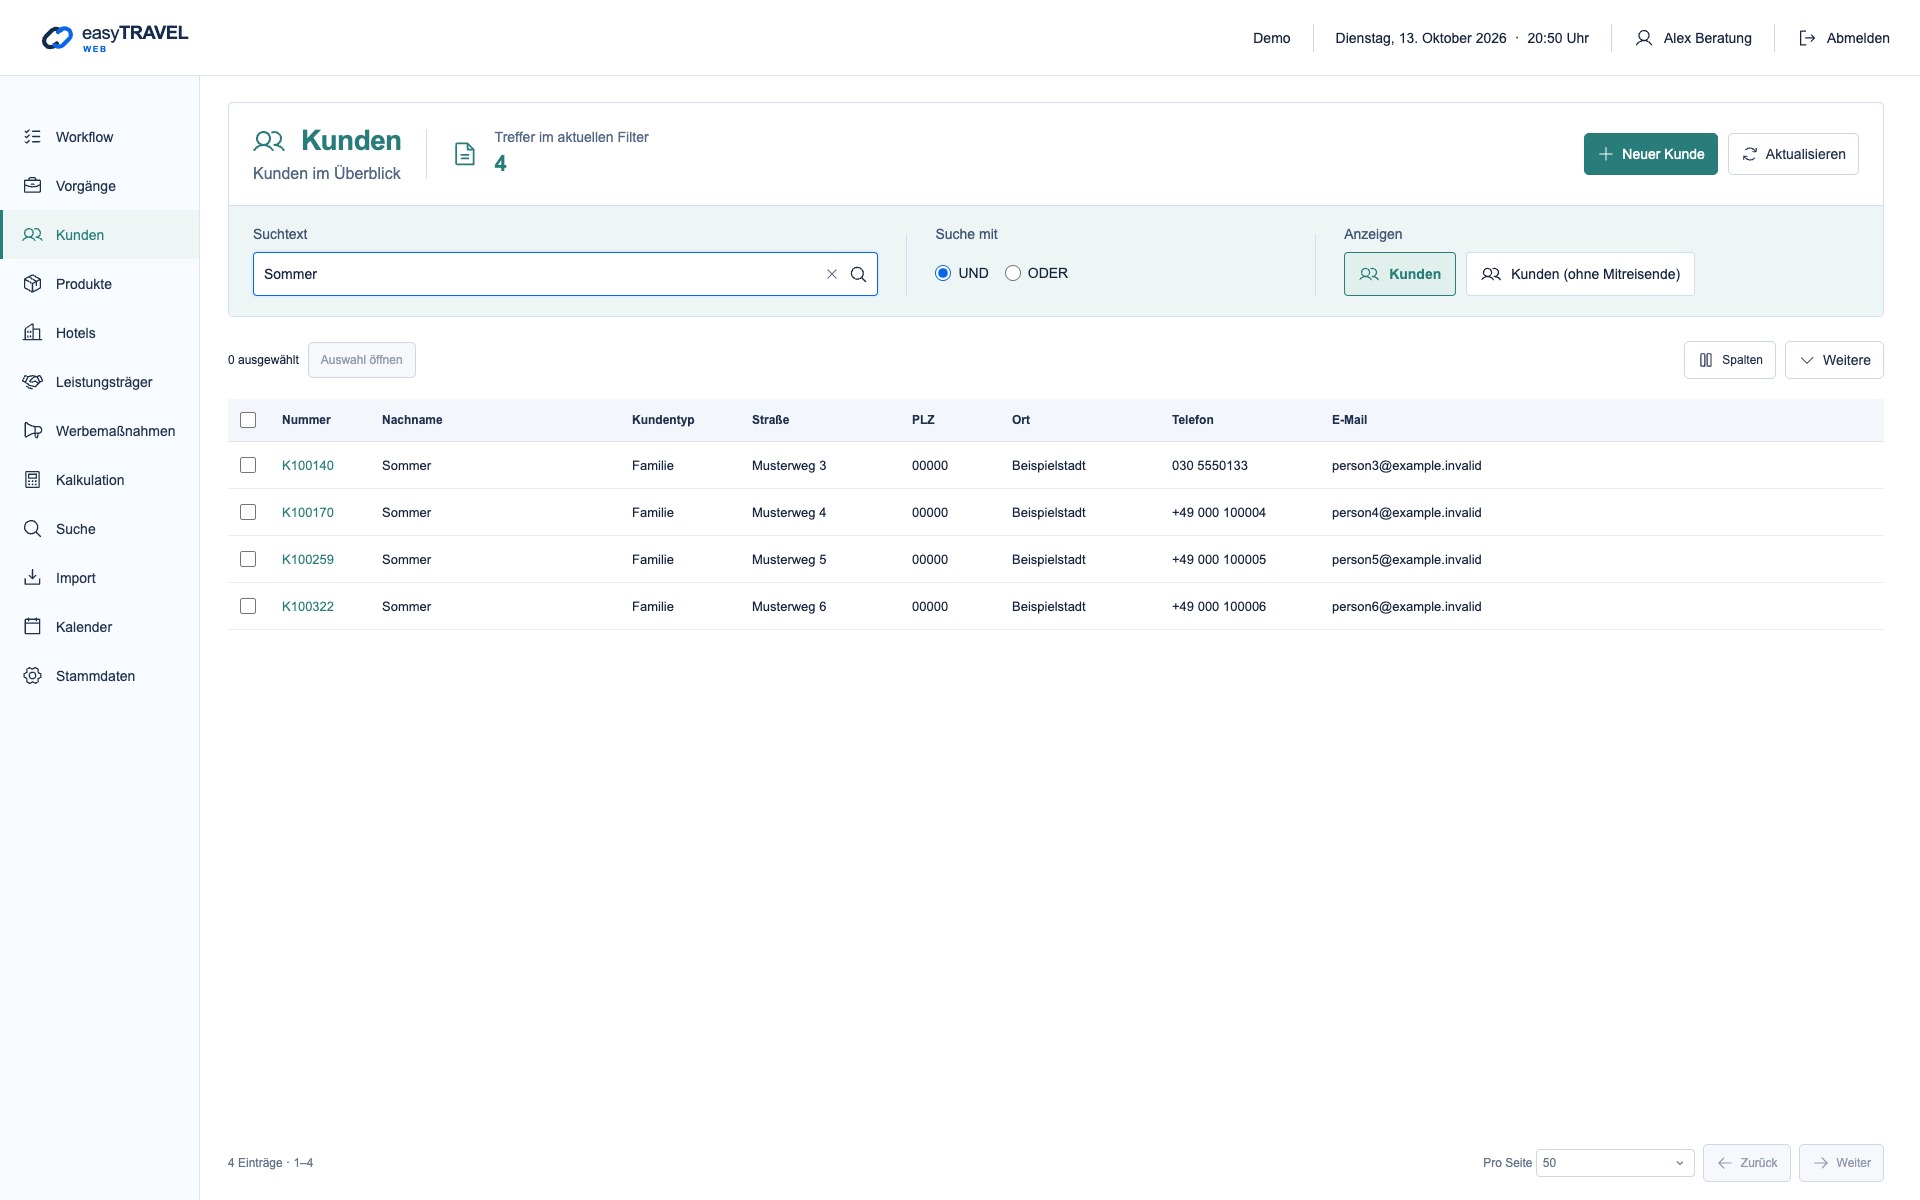Select the Kunden sidebar icon
The height and width of the screenshot is (1200, 1920).
pyautogui.click(x=33, y=235)
